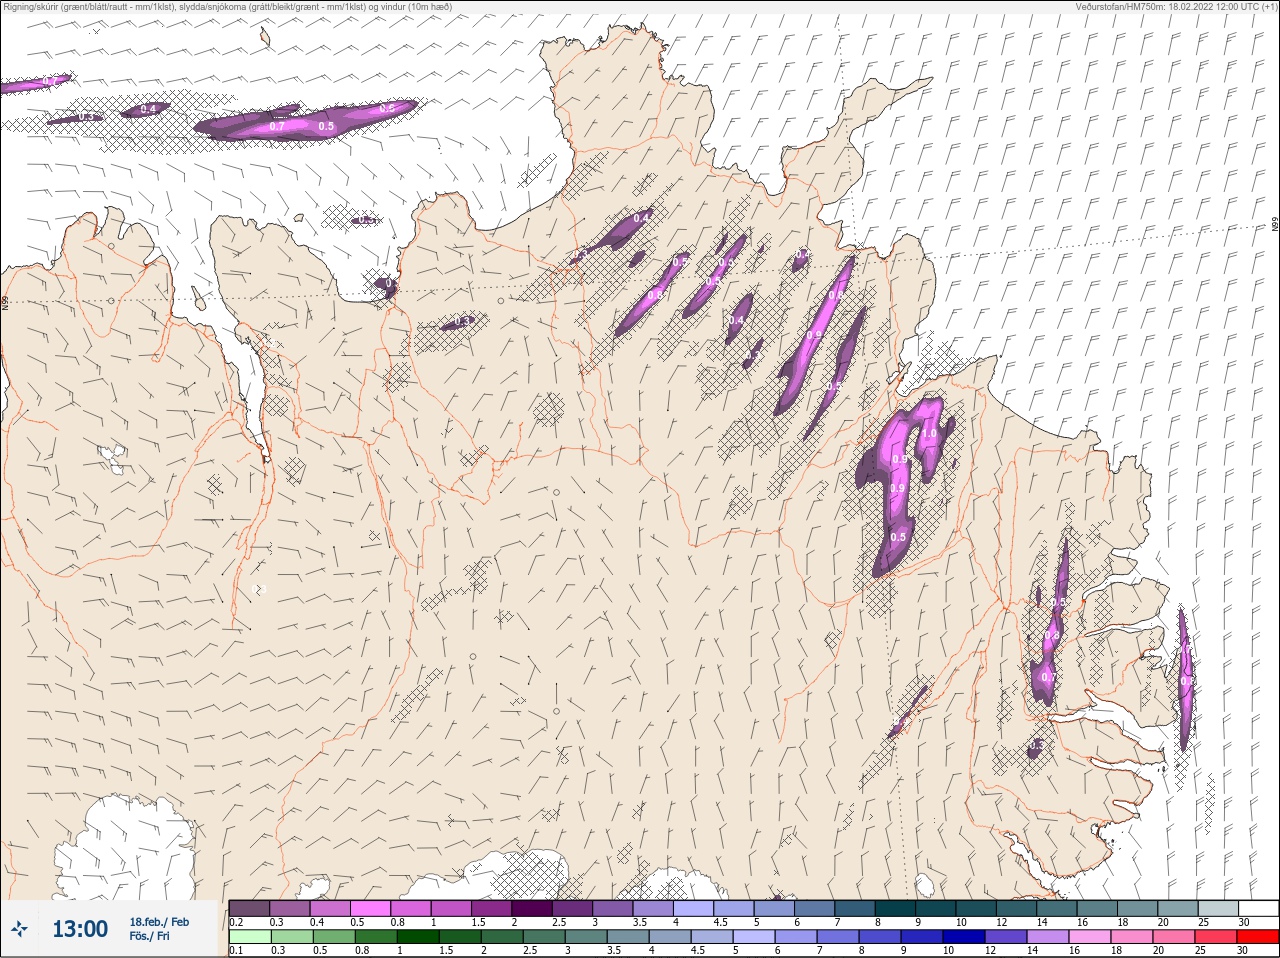Click the 'N99' label at the left map edge
This screenshot has height=958, width=1280.
point(5,301)
